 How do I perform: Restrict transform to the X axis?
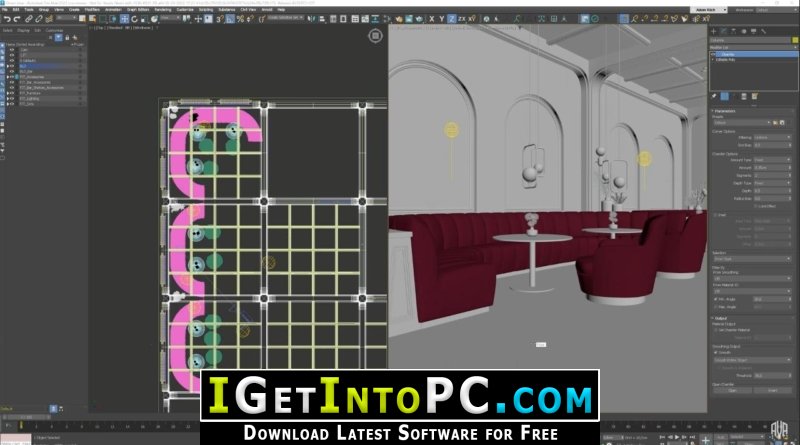tap(432, 19)
